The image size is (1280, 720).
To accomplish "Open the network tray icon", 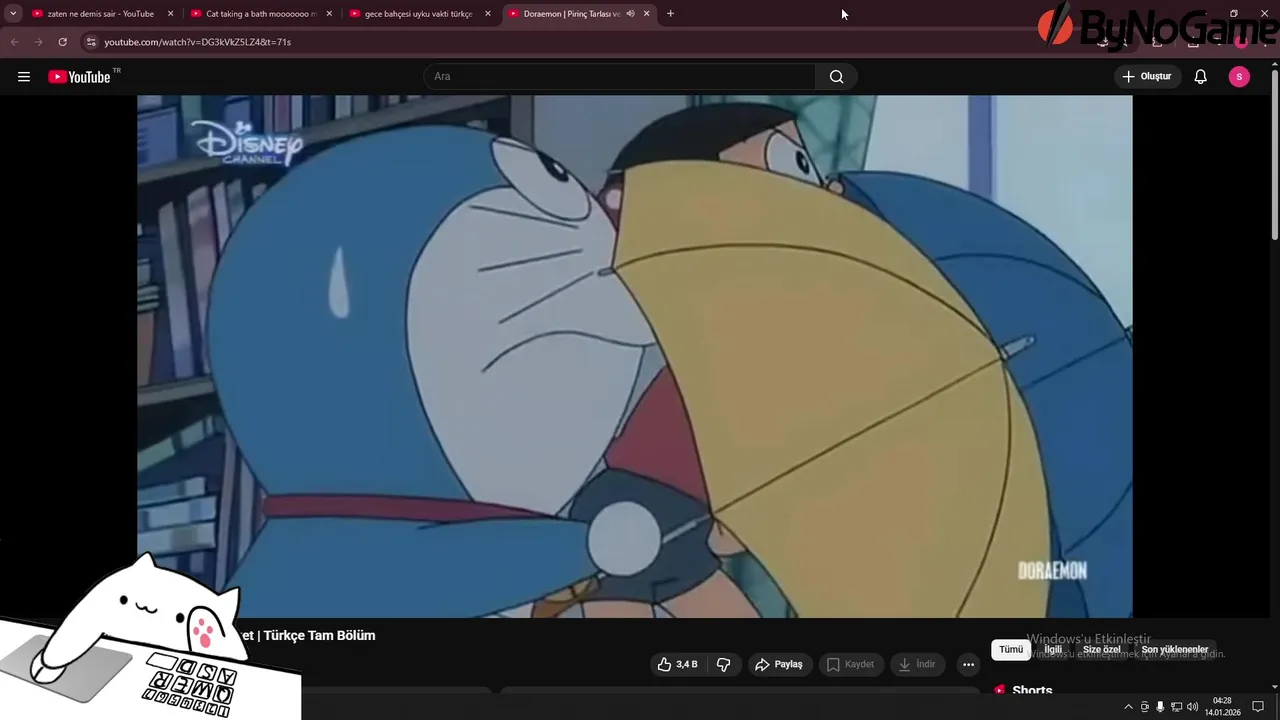I will (x=1176, y=707).
